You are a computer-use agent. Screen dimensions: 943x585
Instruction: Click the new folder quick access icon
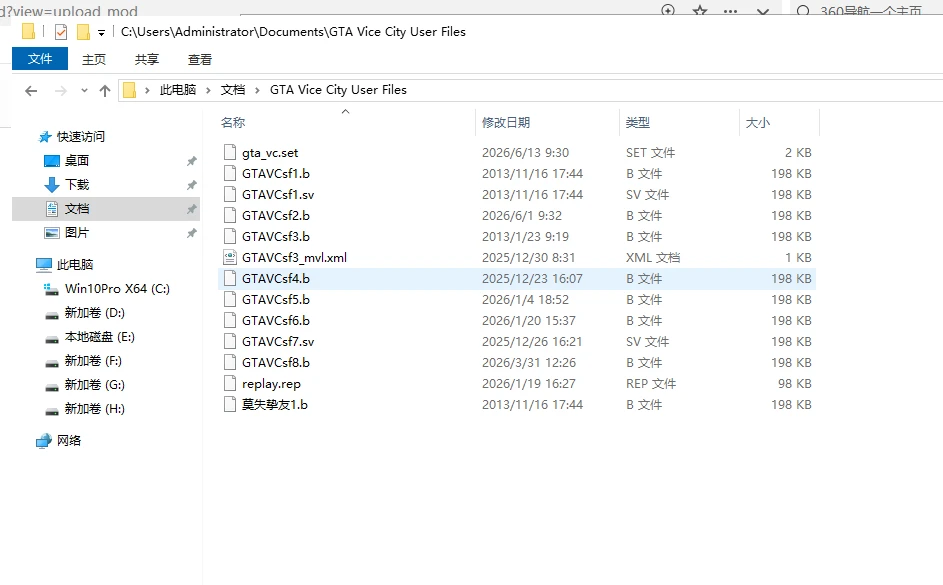(x=84, y=32)
